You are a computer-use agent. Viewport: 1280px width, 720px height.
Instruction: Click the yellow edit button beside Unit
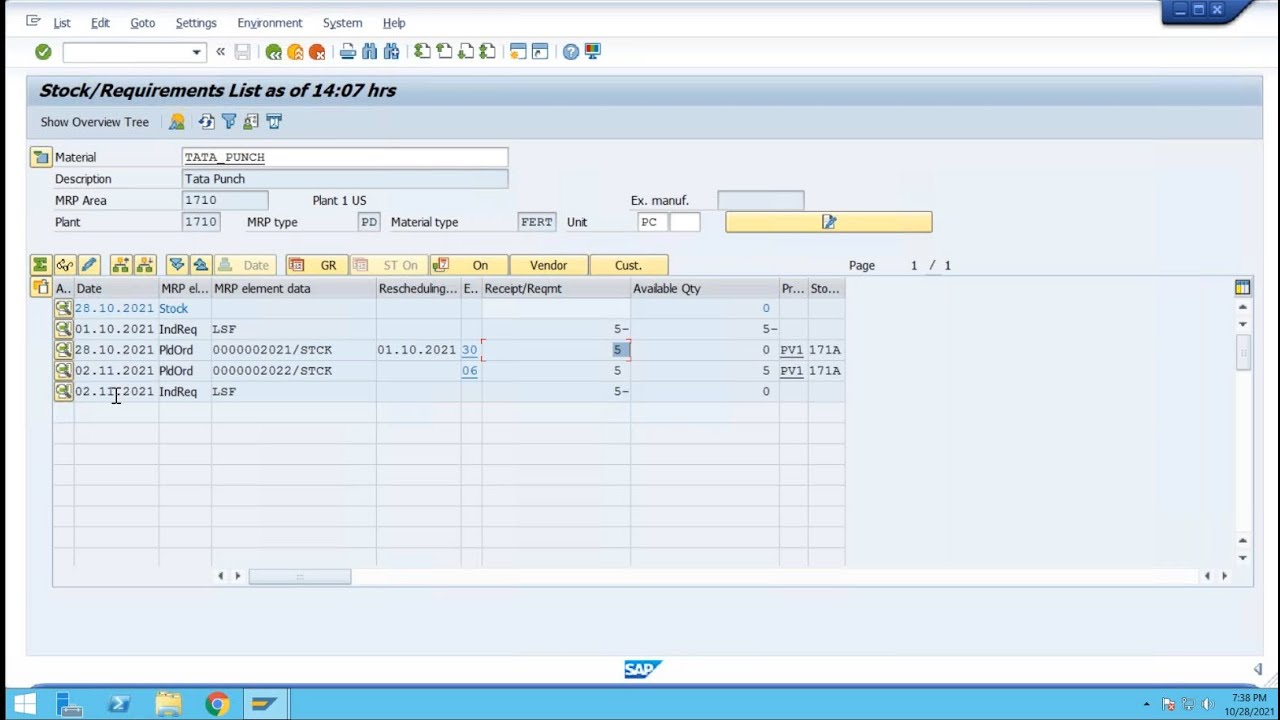tap(829, 222)
